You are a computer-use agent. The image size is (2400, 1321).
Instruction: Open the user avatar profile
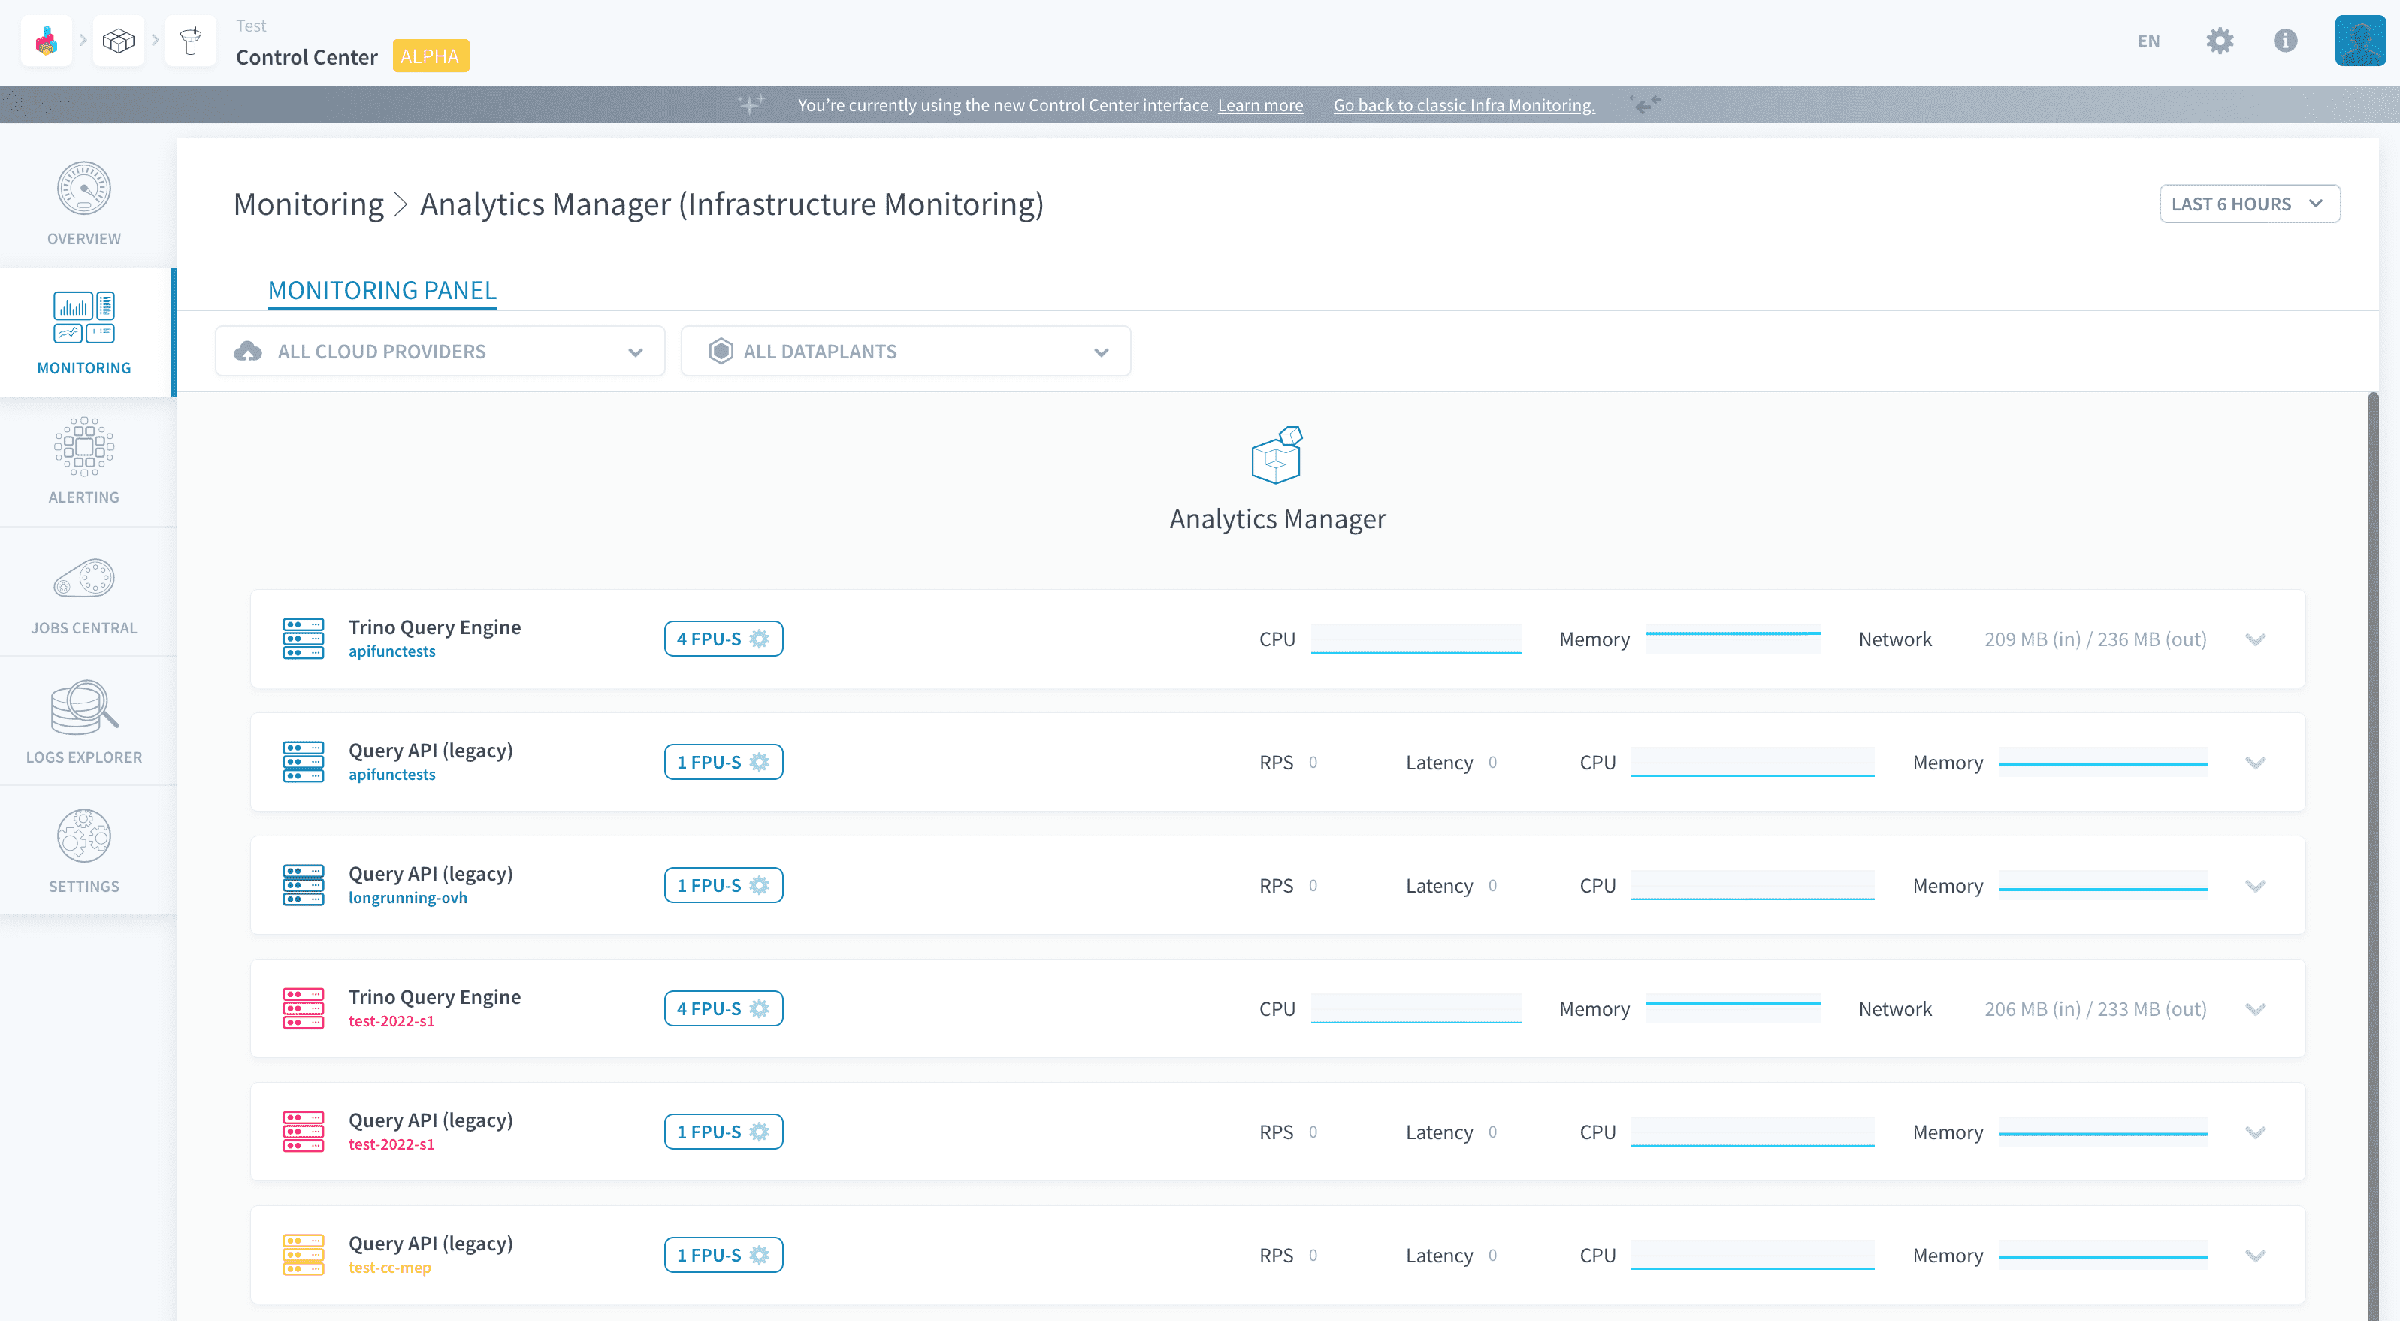[x=2360, y=41]
